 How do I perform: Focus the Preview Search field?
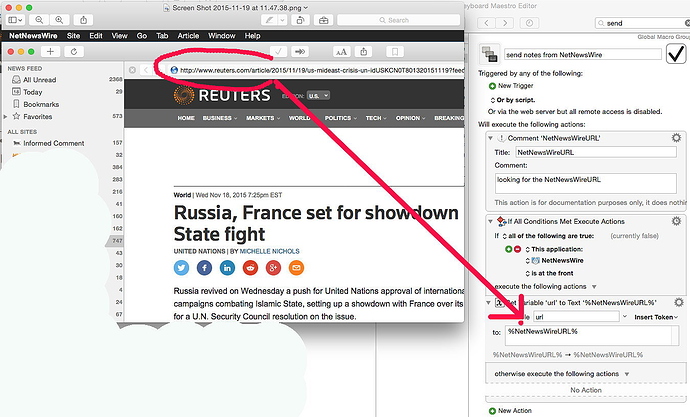point(399,20)
